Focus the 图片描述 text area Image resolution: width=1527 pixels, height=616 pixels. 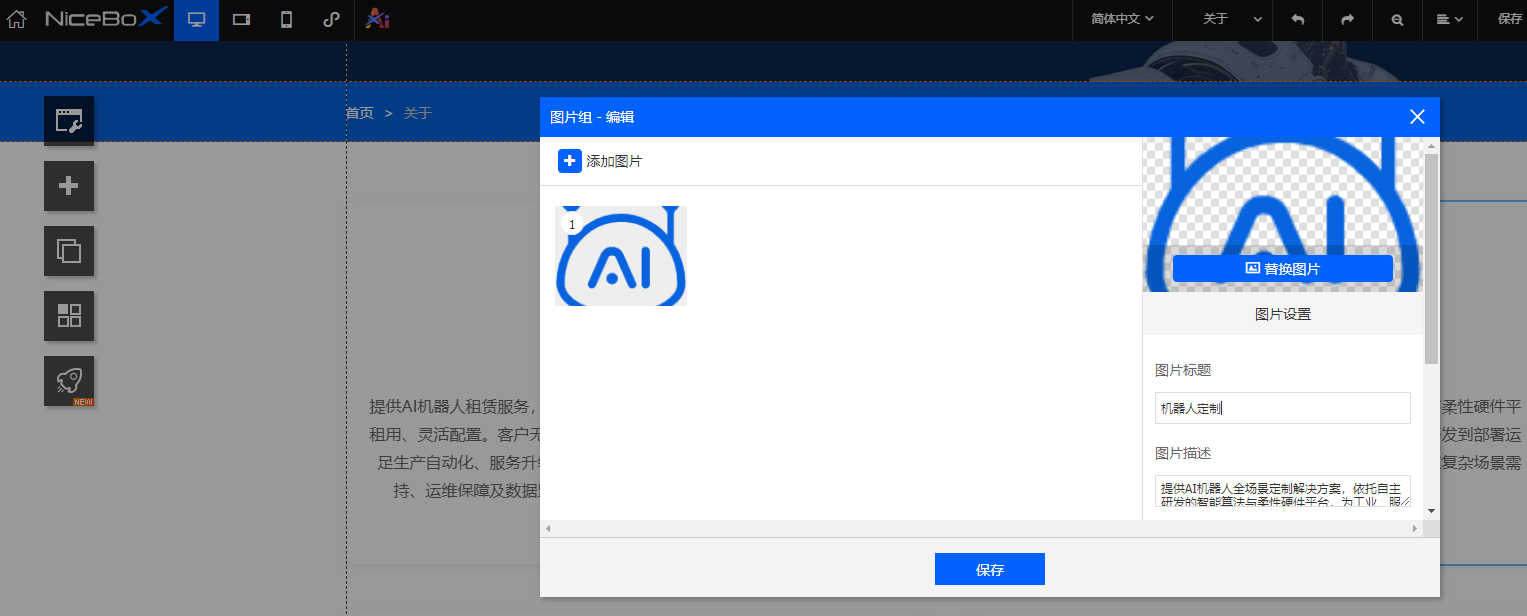point(1283,491)
